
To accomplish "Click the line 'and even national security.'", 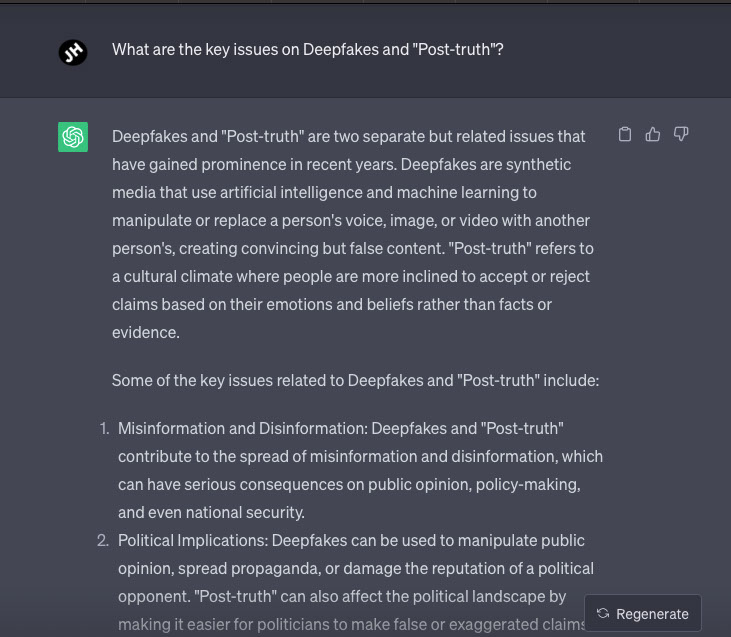I will (211, 512).
